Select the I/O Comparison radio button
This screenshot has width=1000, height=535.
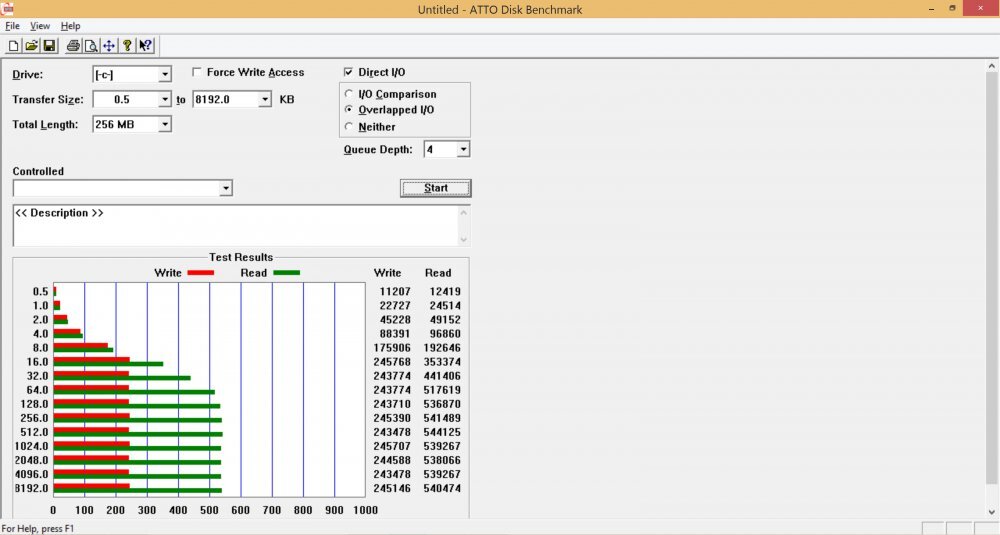pyautogui.click(x=349, y=94)
